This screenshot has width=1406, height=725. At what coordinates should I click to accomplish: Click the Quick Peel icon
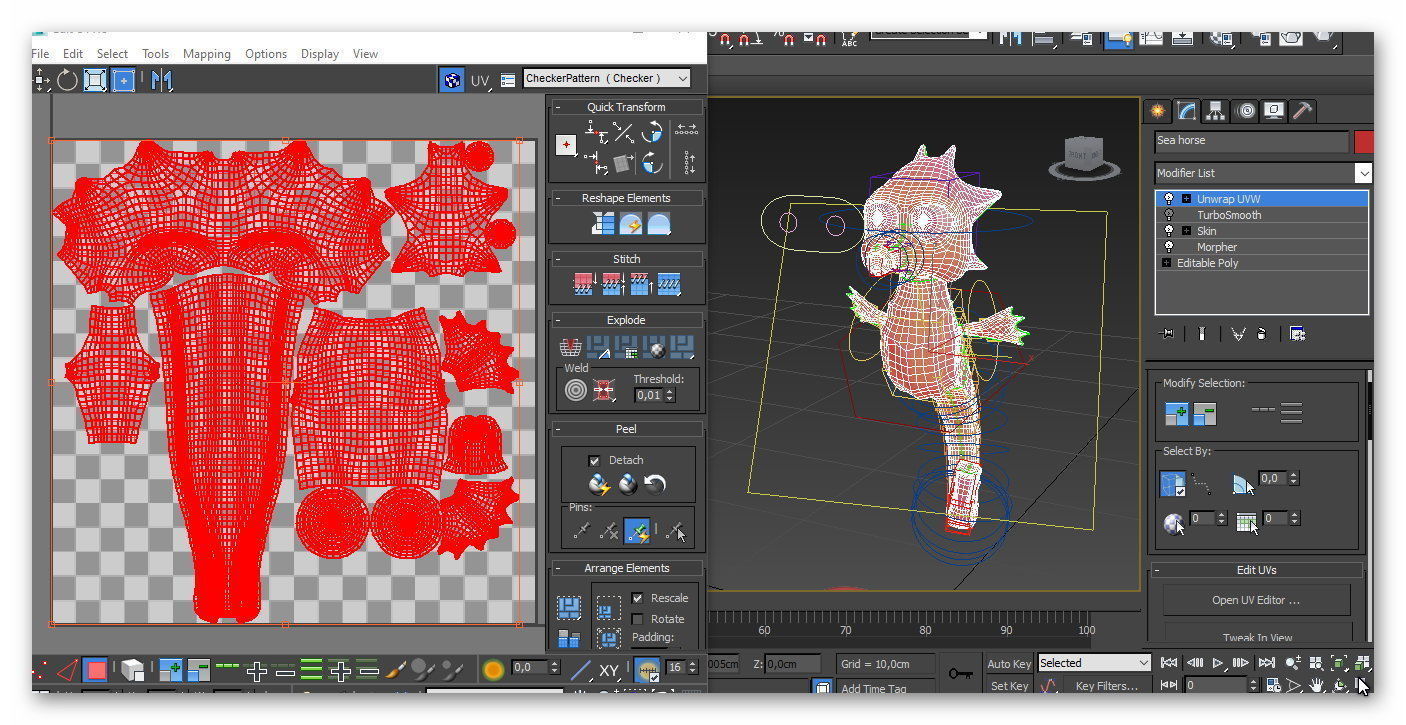coord(598,485)
